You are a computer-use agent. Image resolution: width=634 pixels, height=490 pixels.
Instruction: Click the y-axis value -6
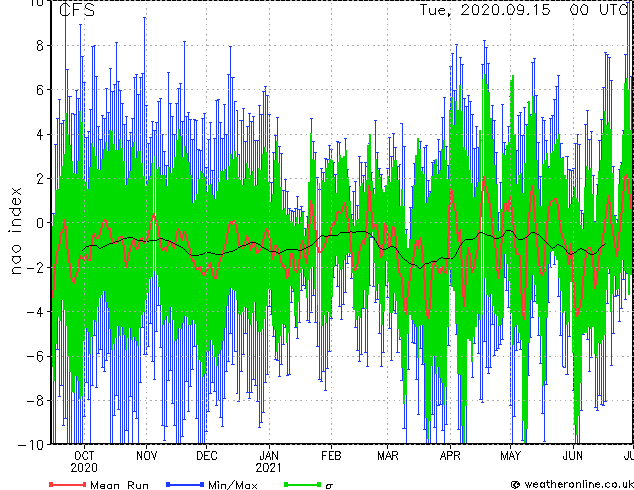[x=35, y=356]
